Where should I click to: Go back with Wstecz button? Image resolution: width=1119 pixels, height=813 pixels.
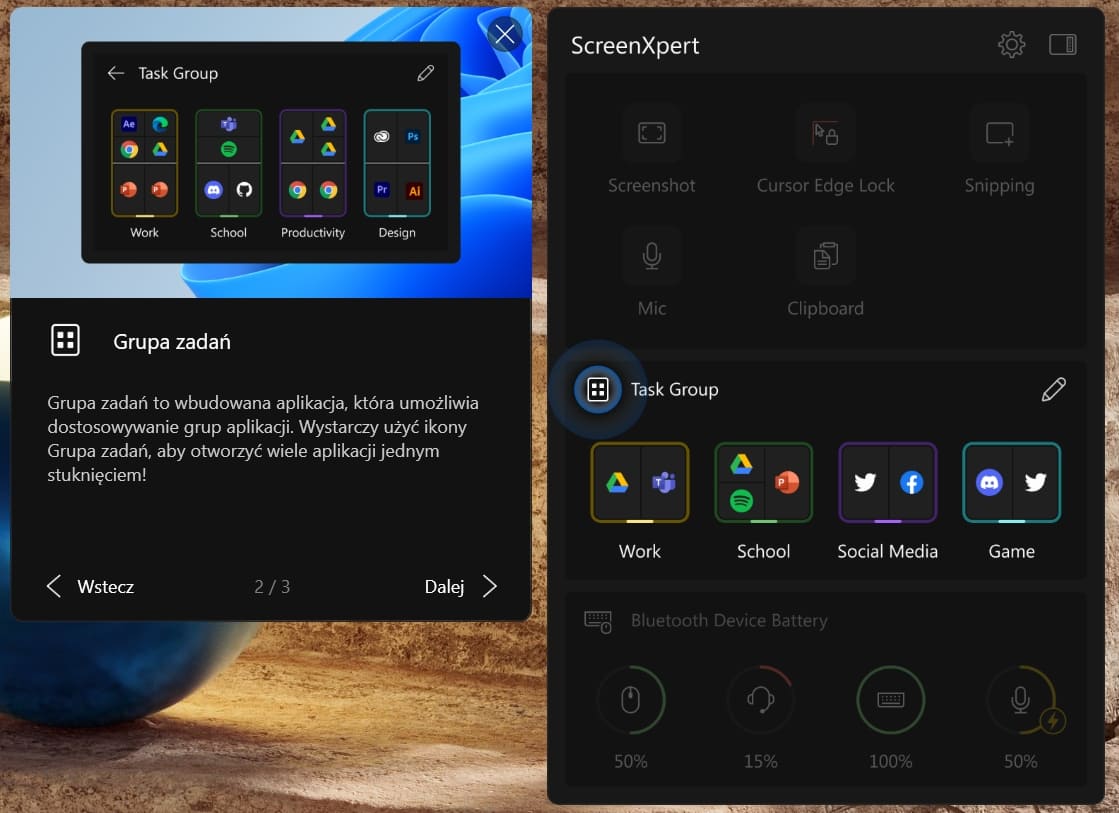coord(91,587)
